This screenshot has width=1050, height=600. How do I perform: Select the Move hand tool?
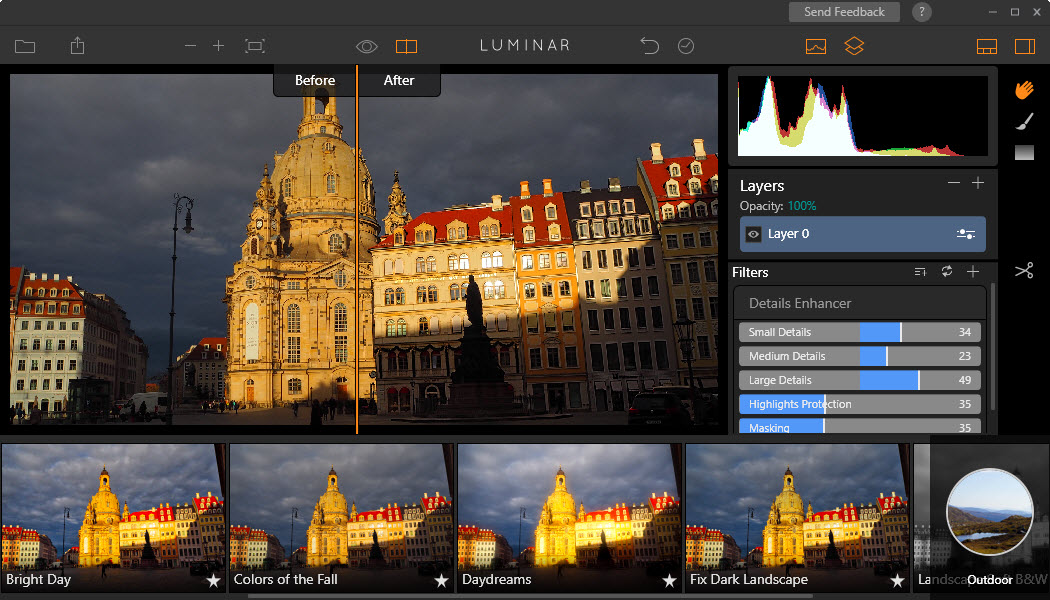pyautogui.click(x=1024, y=90)
